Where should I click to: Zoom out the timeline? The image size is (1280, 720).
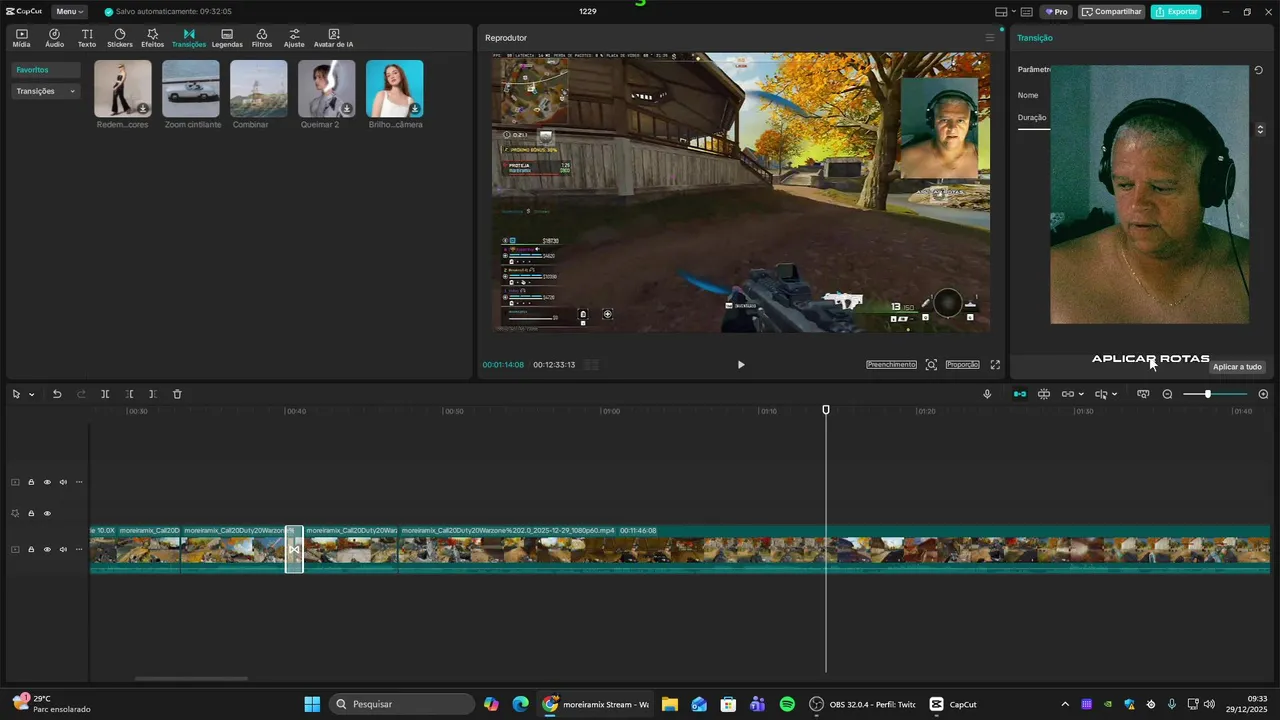coord(1167,394)
